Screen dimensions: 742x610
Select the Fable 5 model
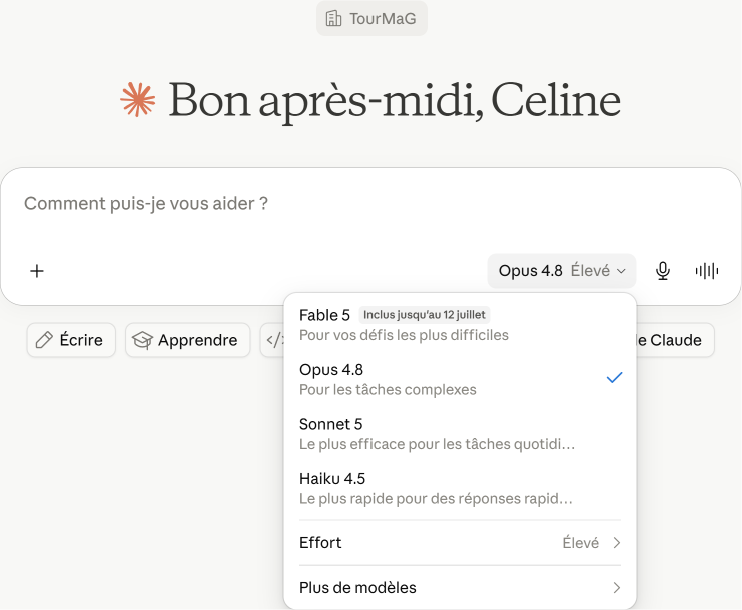tap(460, 325)
